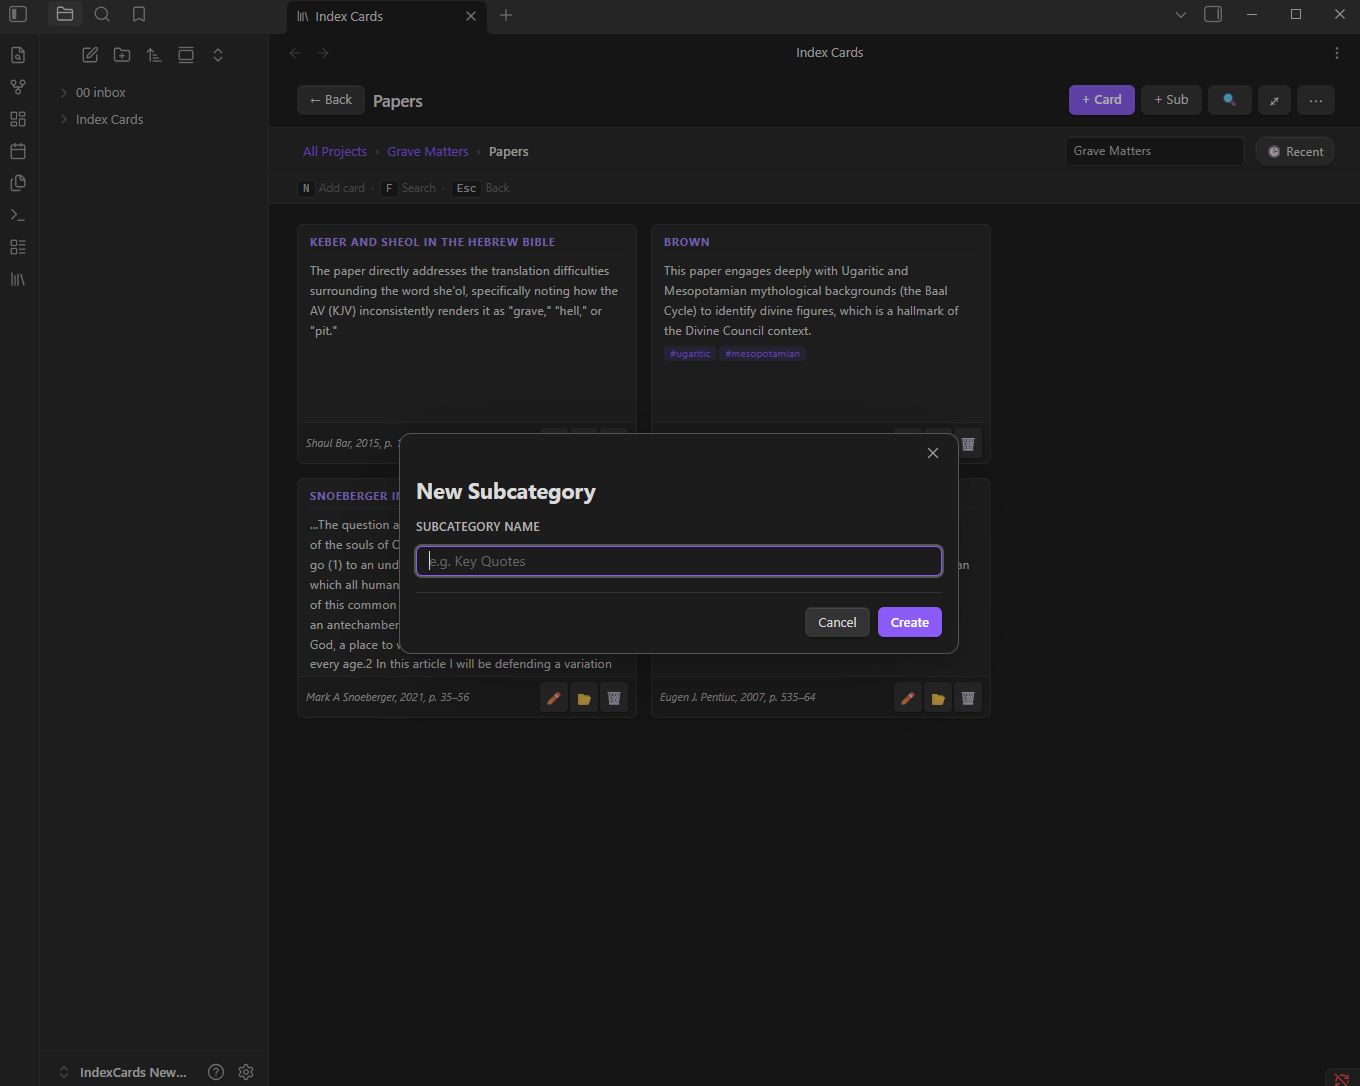Open quick switcher file-search ribbon icon
Screen dimensions: 1360x1086
18,55
